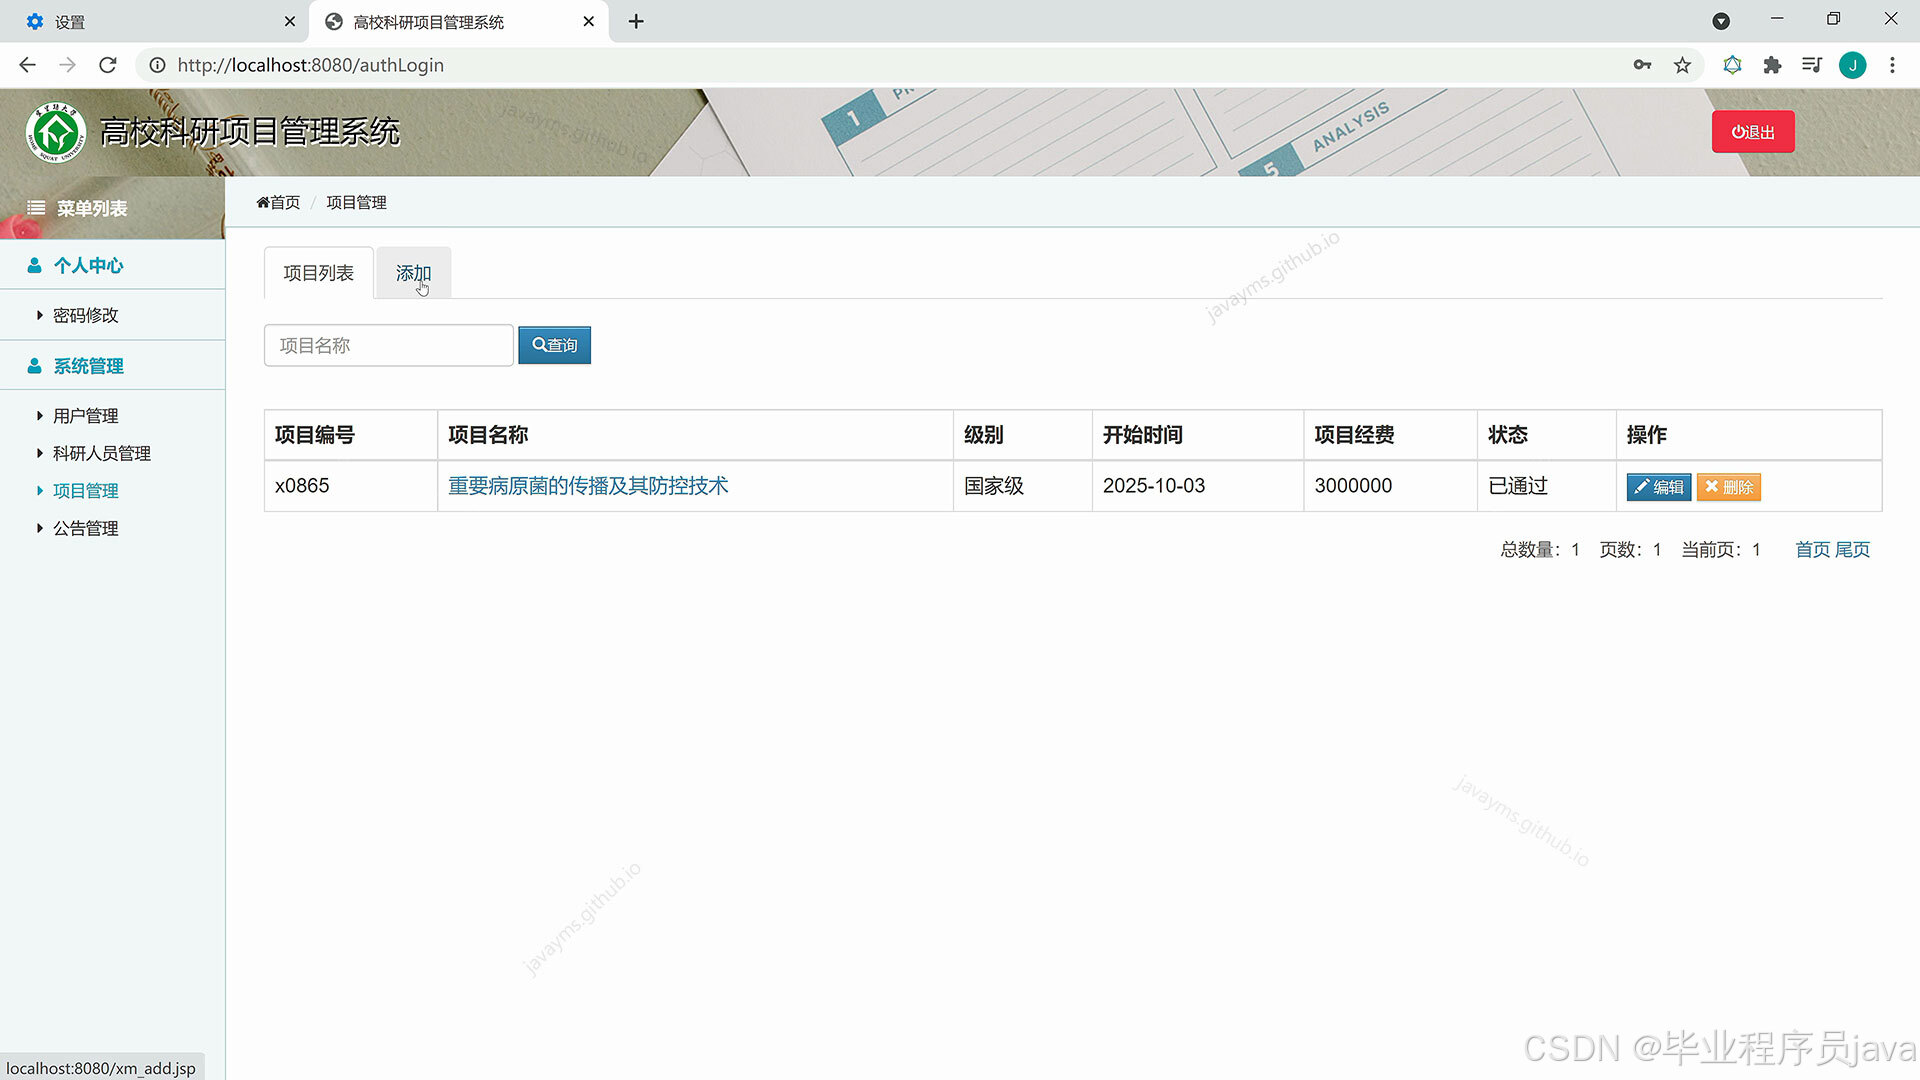1920x1080 pixels.
Task: Click the 当前页: 1 pagination text
Action: pyautogui.click(x=1721, y=550)
